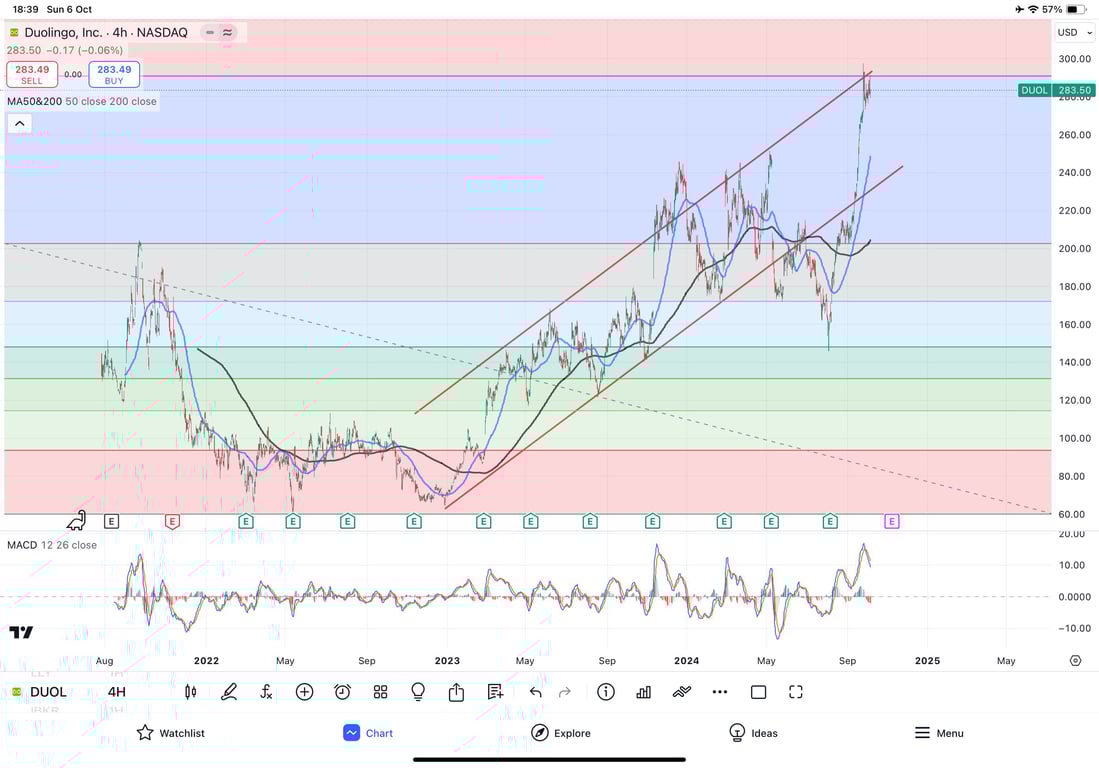
Task: Switch to the Explore tab
Action: coord(561,733)
